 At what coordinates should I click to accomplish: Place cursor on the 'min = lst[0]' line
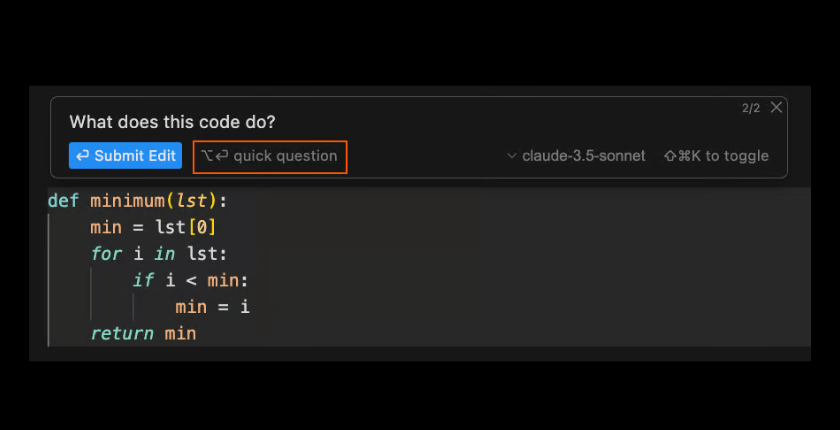click(153, 227)
